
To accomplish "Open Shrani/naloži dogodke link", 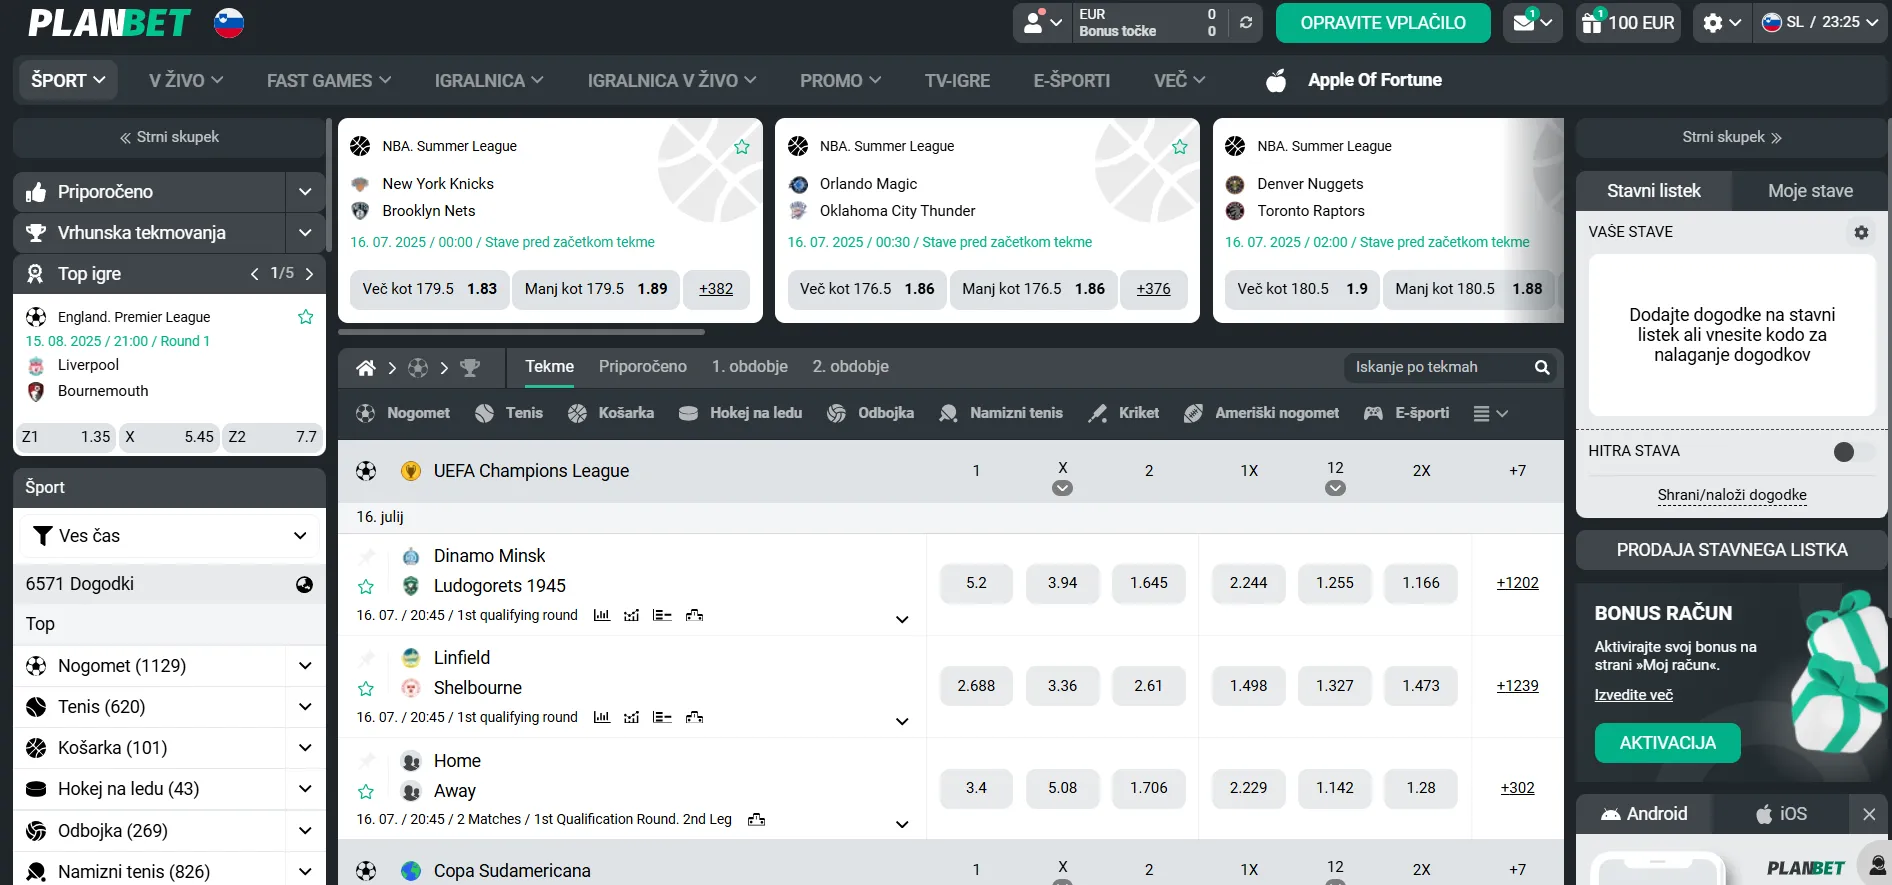I will click(1732, 495).
